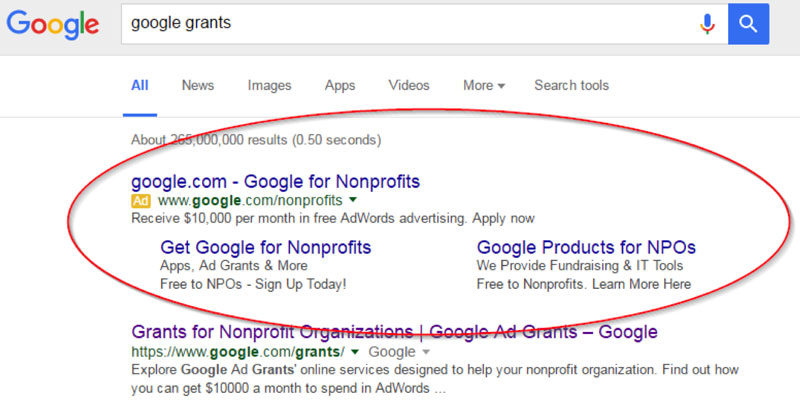
Task: Open the arrow next to www.google.com/nonprofits
Action: (x=353, y=199)
